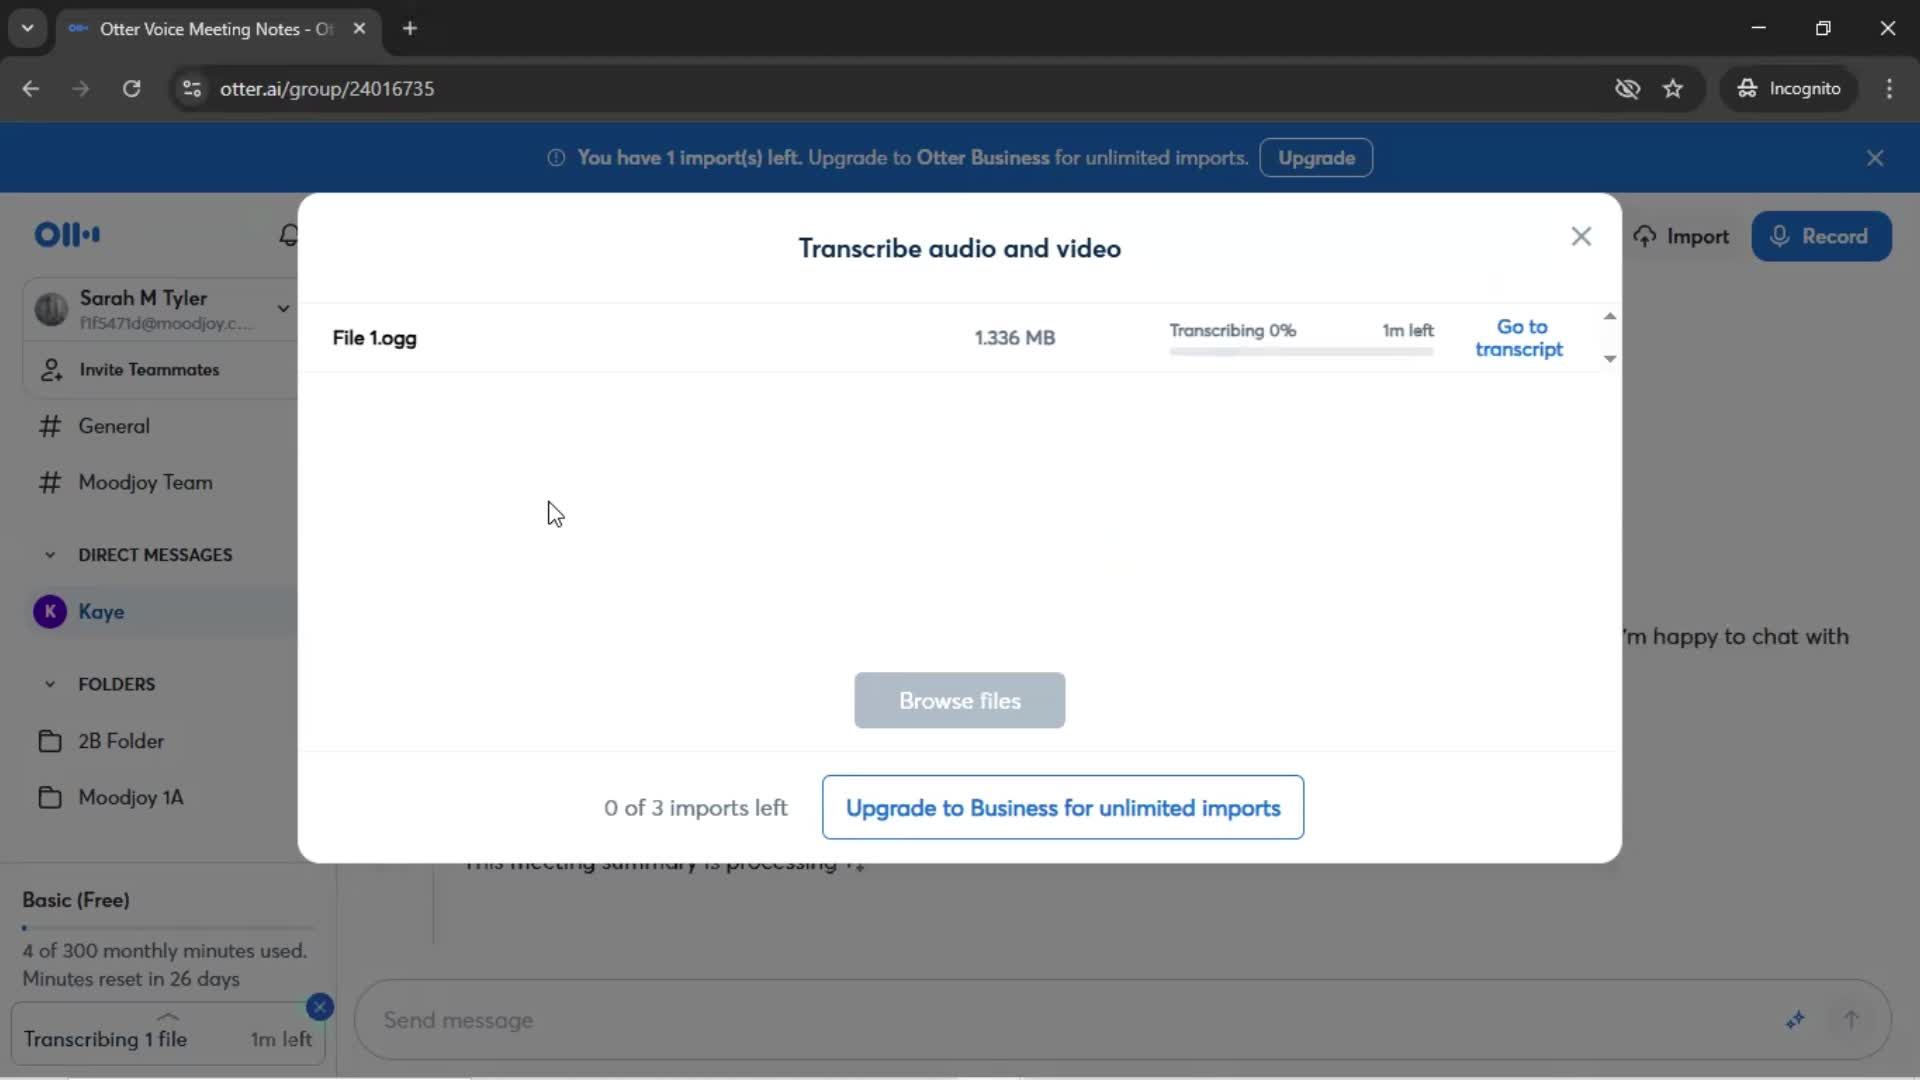Bookmark this page with star icon
The image size is (1920, 1080).
click(1673, 89)
